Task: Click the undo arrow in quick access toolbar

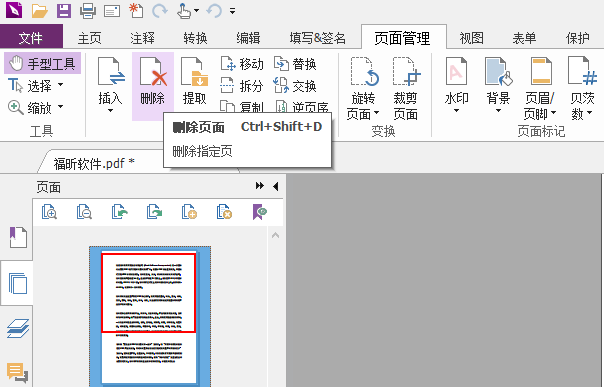Action: pyautogui.click(x=214, y=11)
